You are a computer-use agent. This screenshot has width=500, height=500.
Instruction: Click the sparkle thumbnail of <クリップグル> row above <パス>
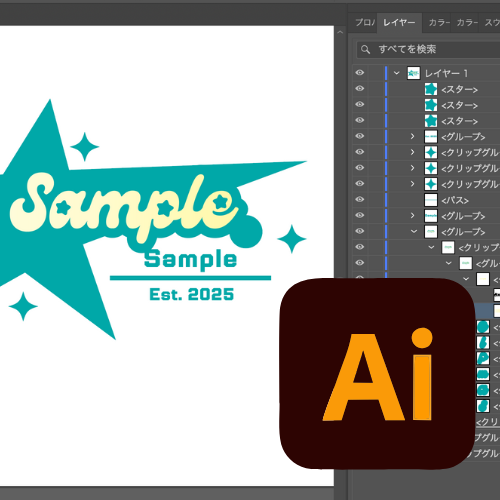(431, 184)
